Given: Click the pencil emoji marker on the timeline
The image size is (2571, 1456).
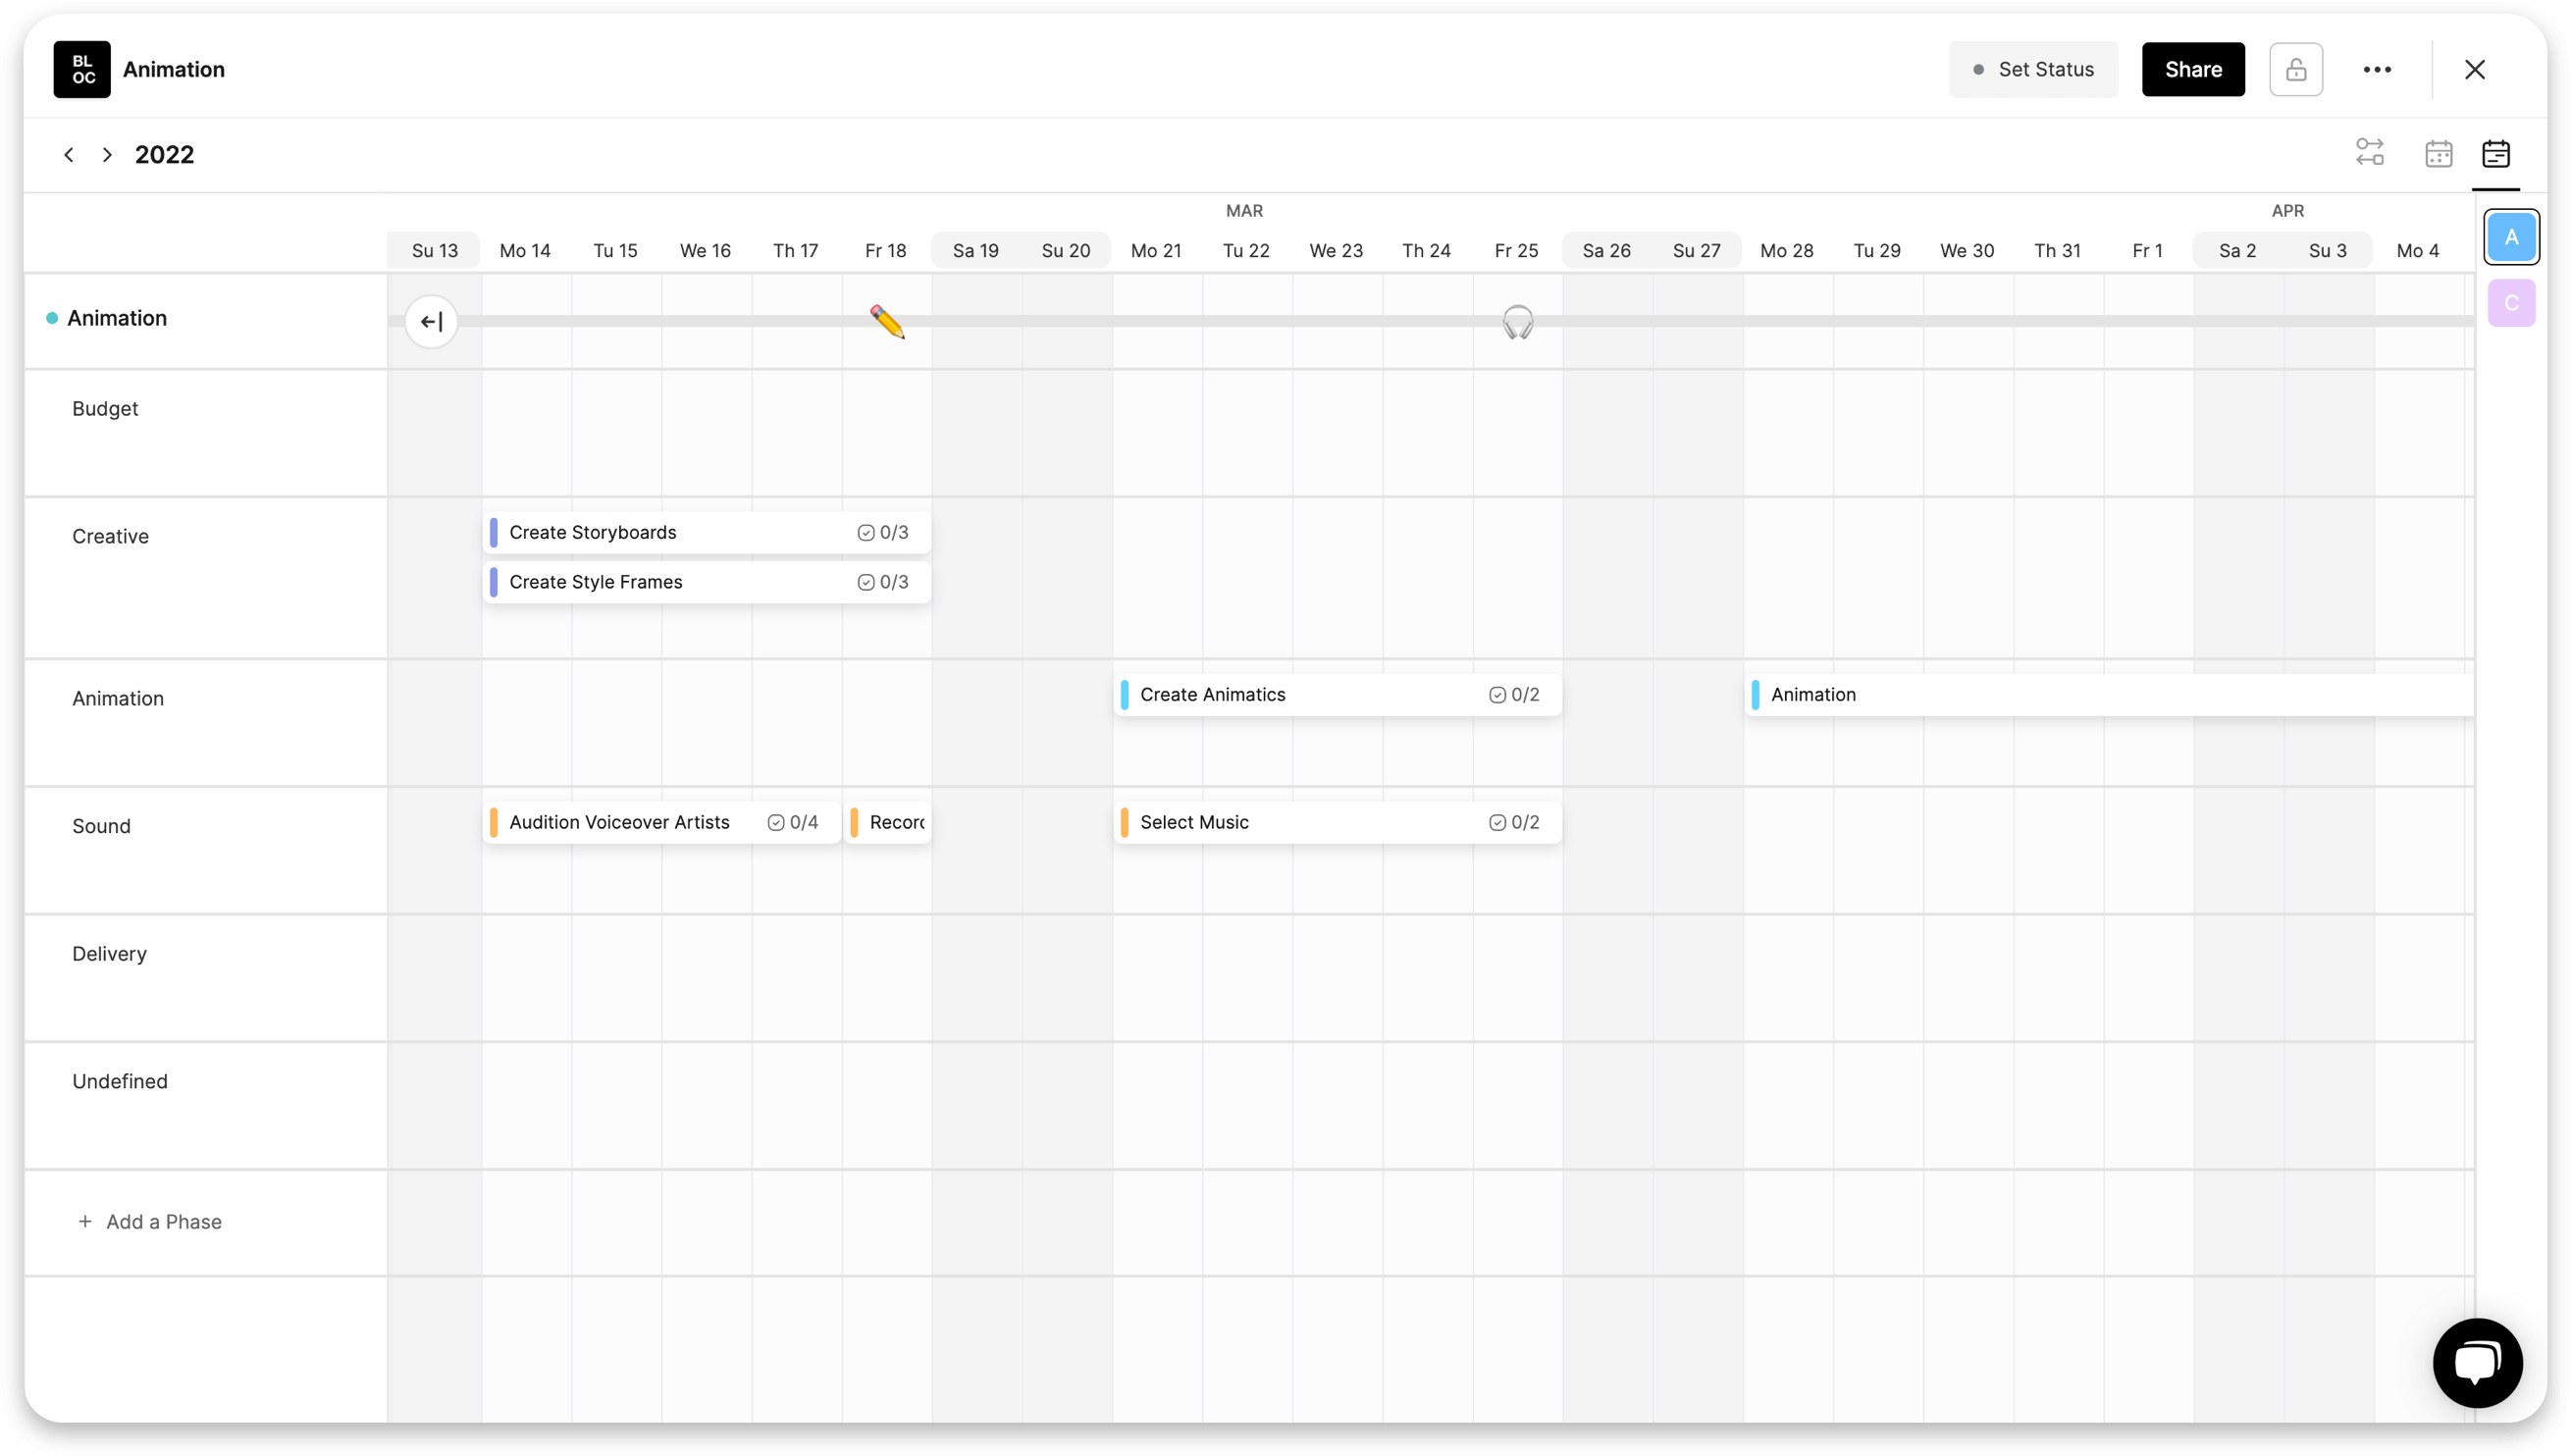Looking at the screenshot, I should point(888,322).
